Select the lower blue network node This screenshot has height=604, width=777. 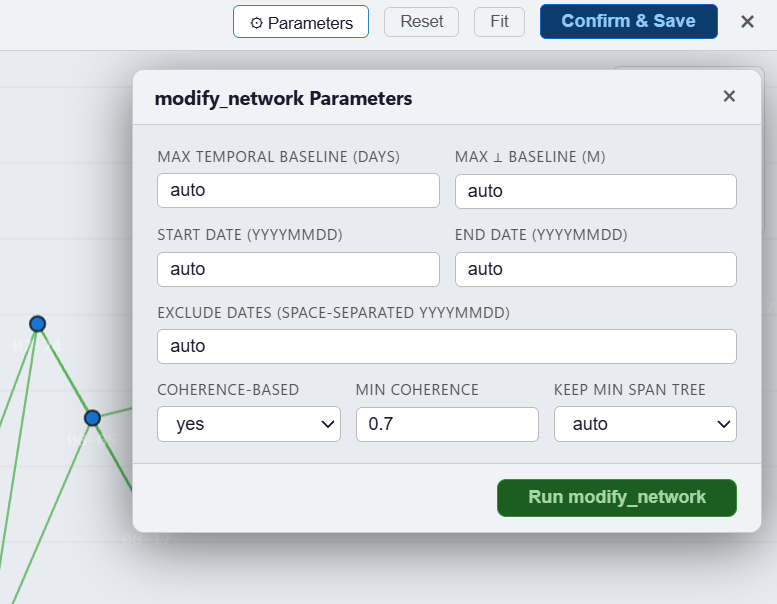point(92,417)
